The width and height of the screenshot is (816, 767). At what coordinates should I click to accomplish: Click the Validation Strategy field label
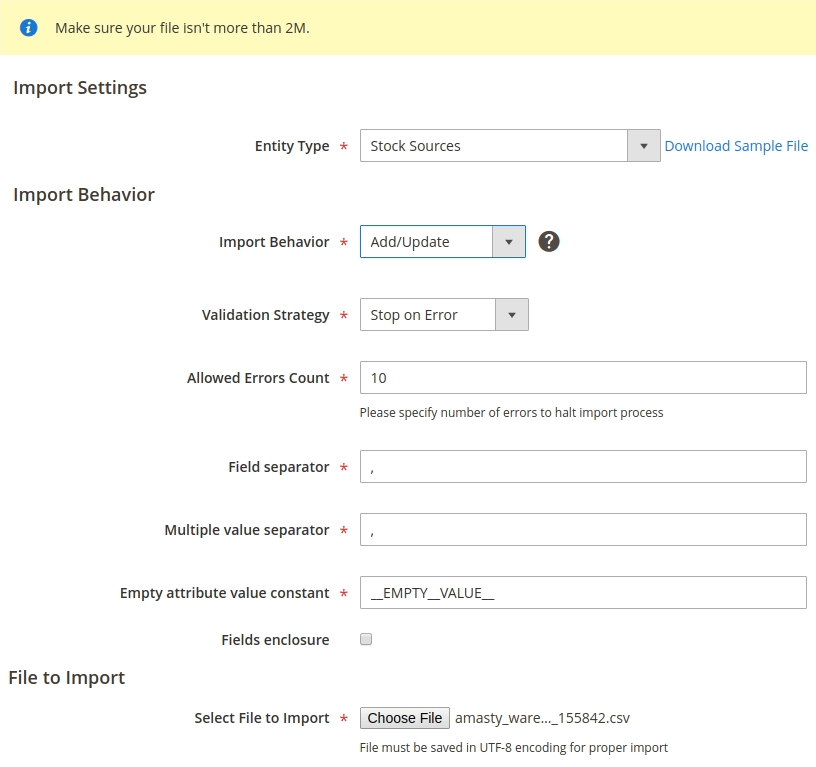pos(265,315)
